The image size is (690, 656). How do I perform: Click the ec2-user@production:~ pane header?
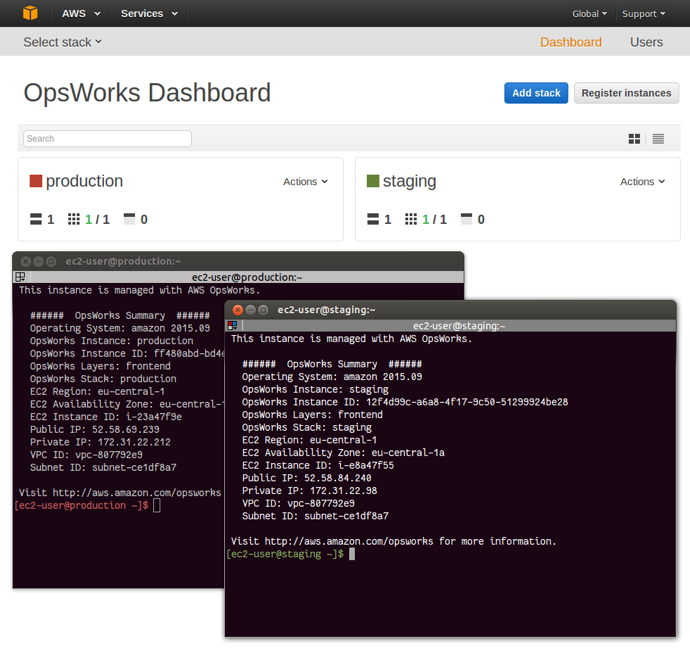(247, 277)
